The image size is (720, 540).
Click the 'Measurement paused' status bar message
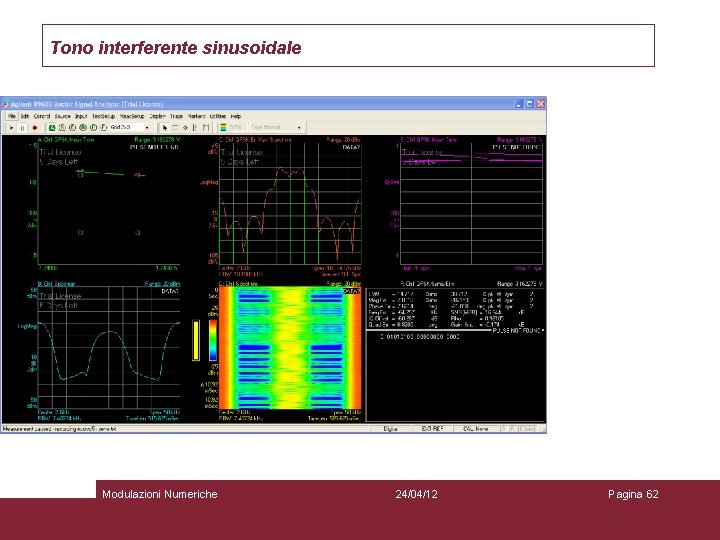pyautogui.click(x=59, y=429)
